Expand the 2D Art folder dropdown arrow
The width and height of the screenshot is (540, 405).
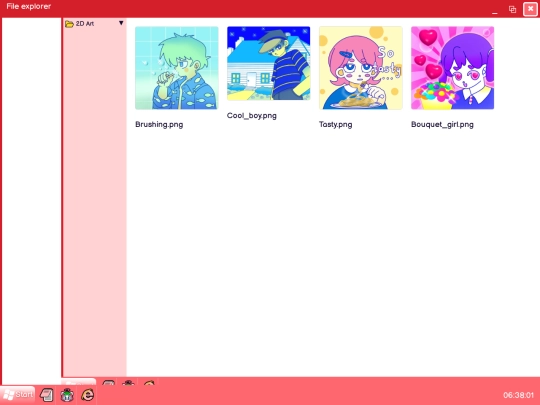pos(121,23)
